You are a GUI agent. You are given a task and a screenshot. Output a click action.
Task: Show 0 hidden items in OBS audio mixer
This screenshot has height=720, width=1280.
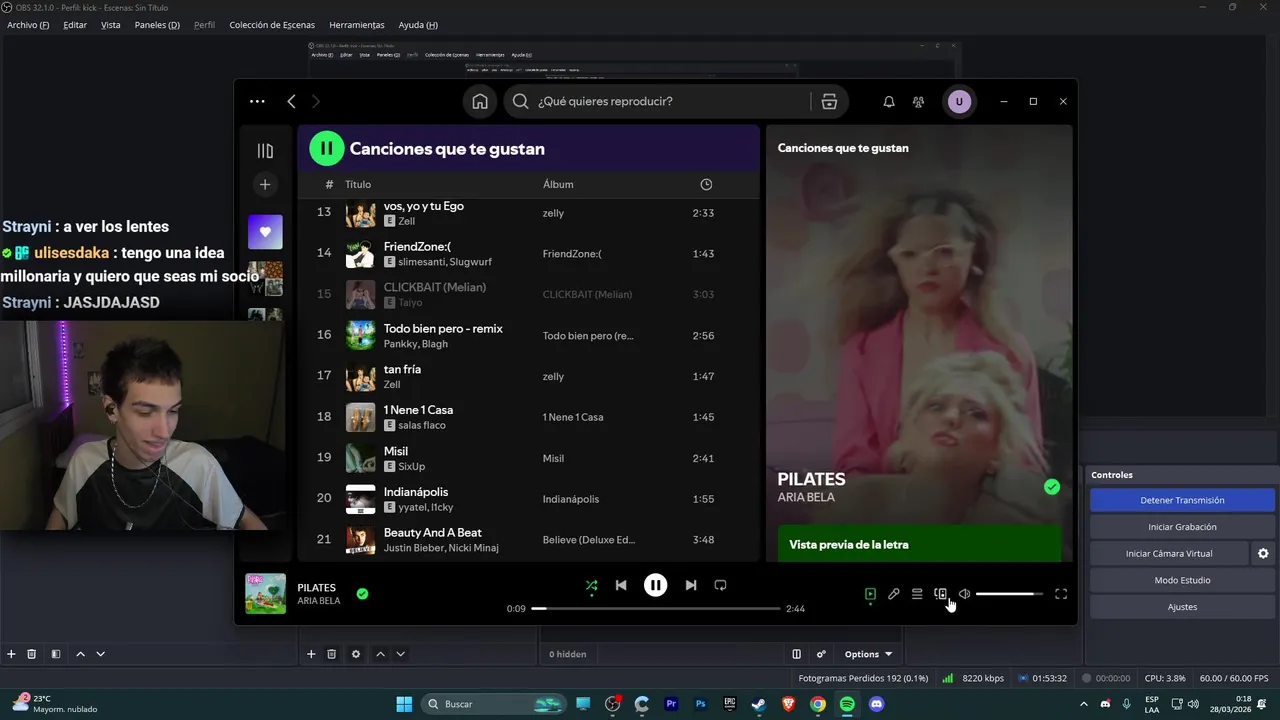click(567, 654)
